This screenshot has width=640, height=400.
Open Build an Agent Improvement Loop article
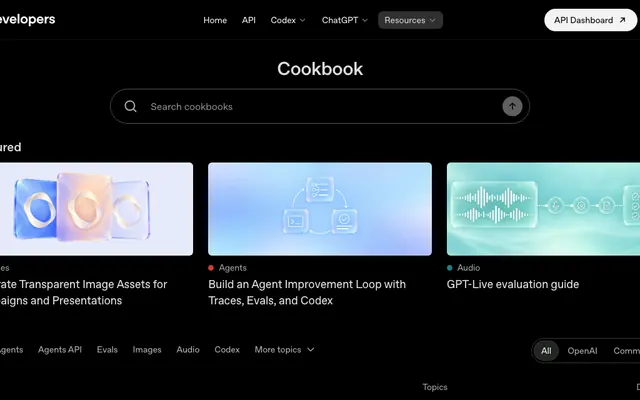307,292
